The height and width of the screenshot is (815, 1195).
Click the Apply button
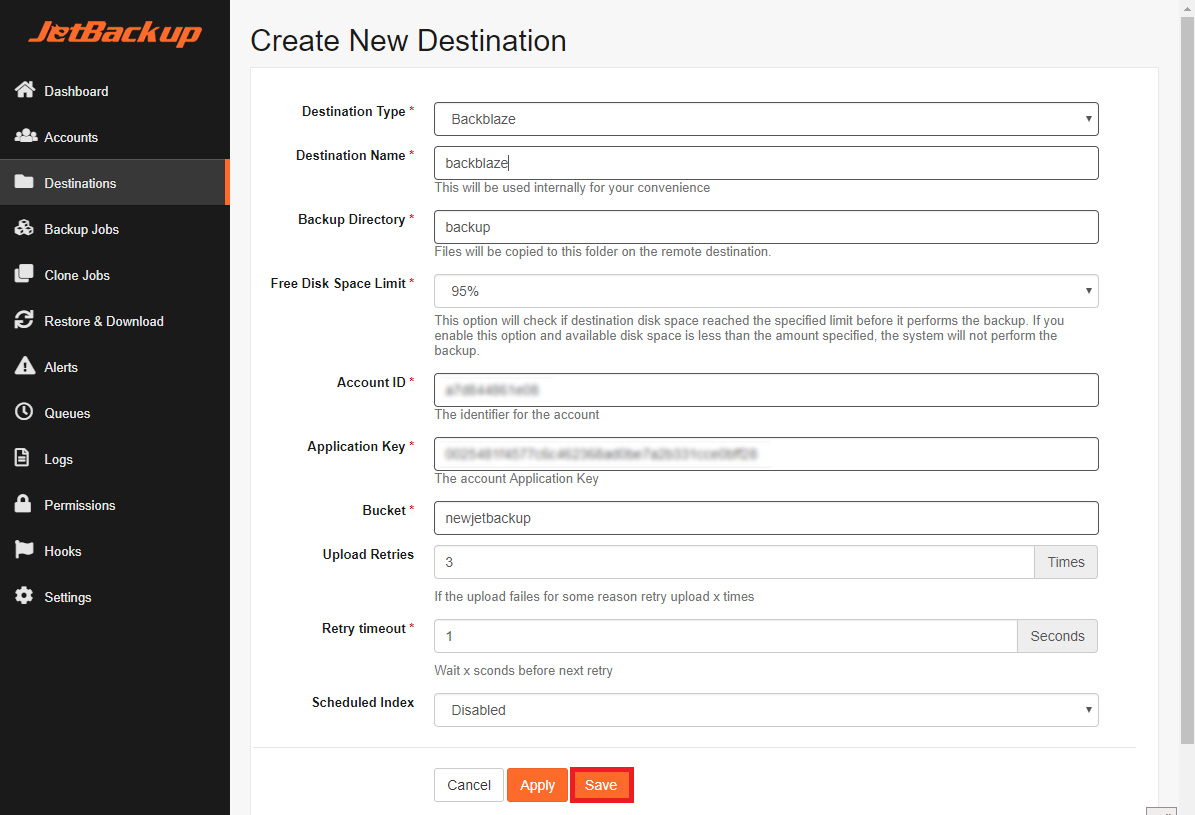(x=537, y=785)
